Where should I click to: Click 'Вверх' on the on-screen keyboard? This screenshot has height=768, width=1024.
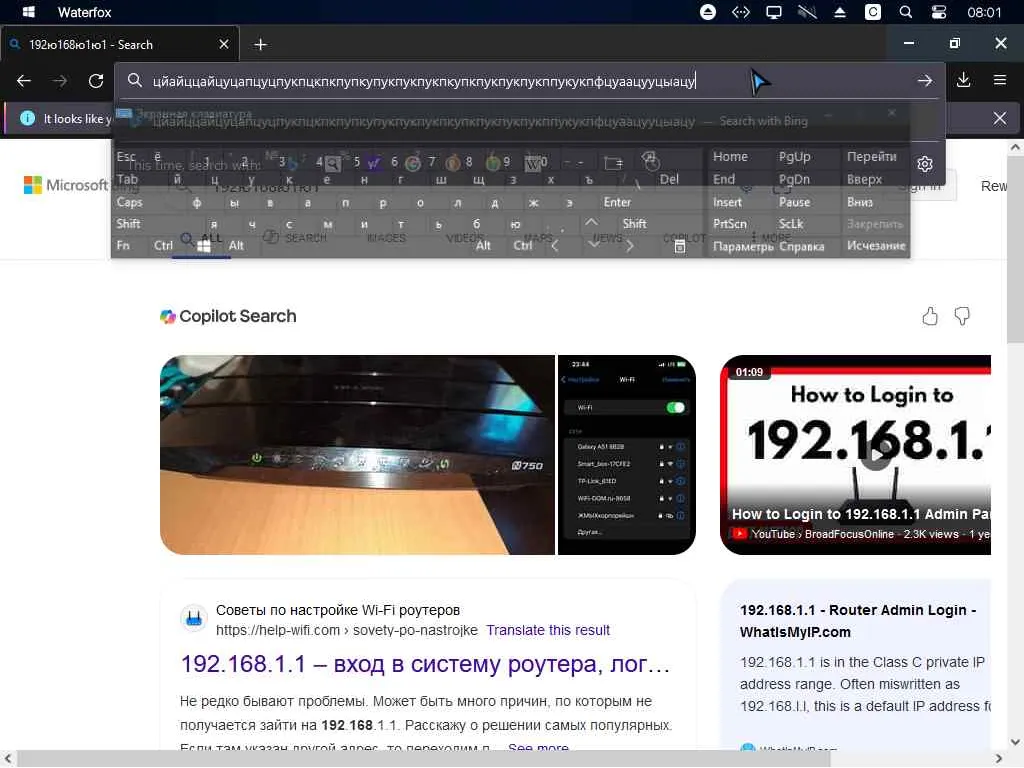pos(864,179)
